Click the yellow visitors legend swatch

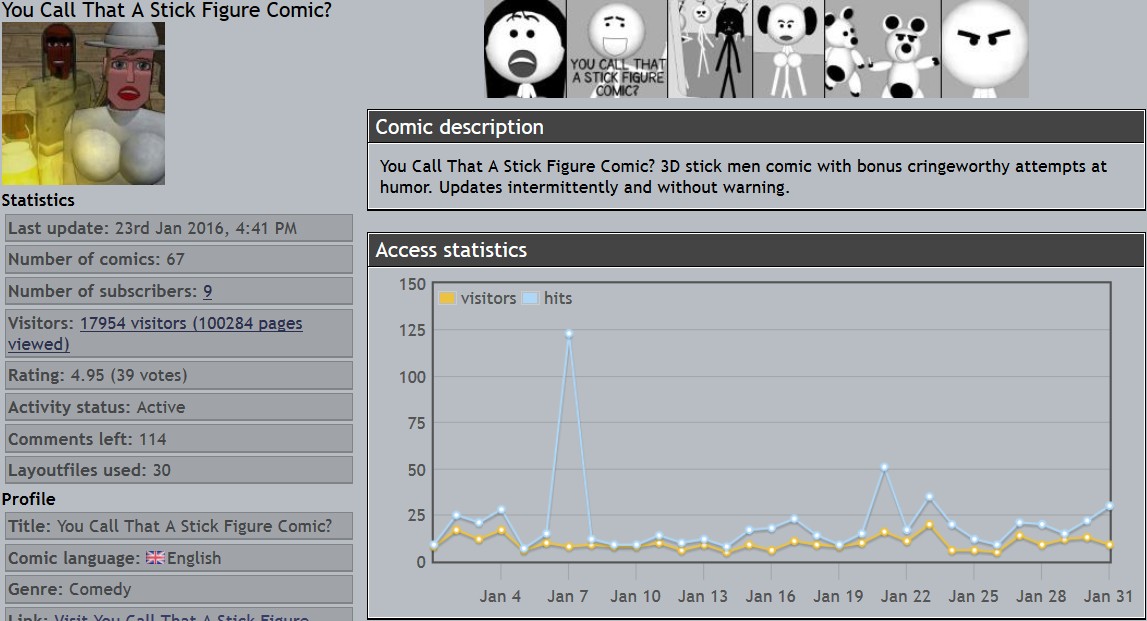click(447, 298)
